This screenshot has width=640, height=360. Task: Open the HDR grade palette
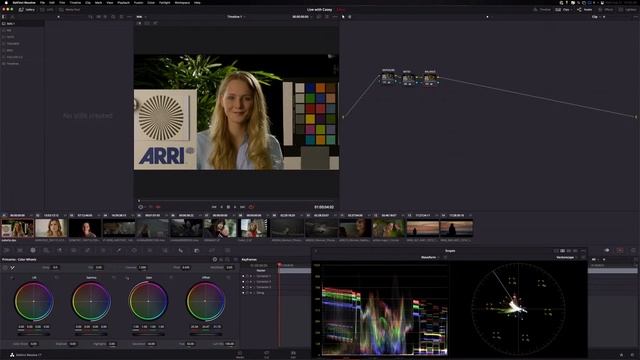(46, 250)
